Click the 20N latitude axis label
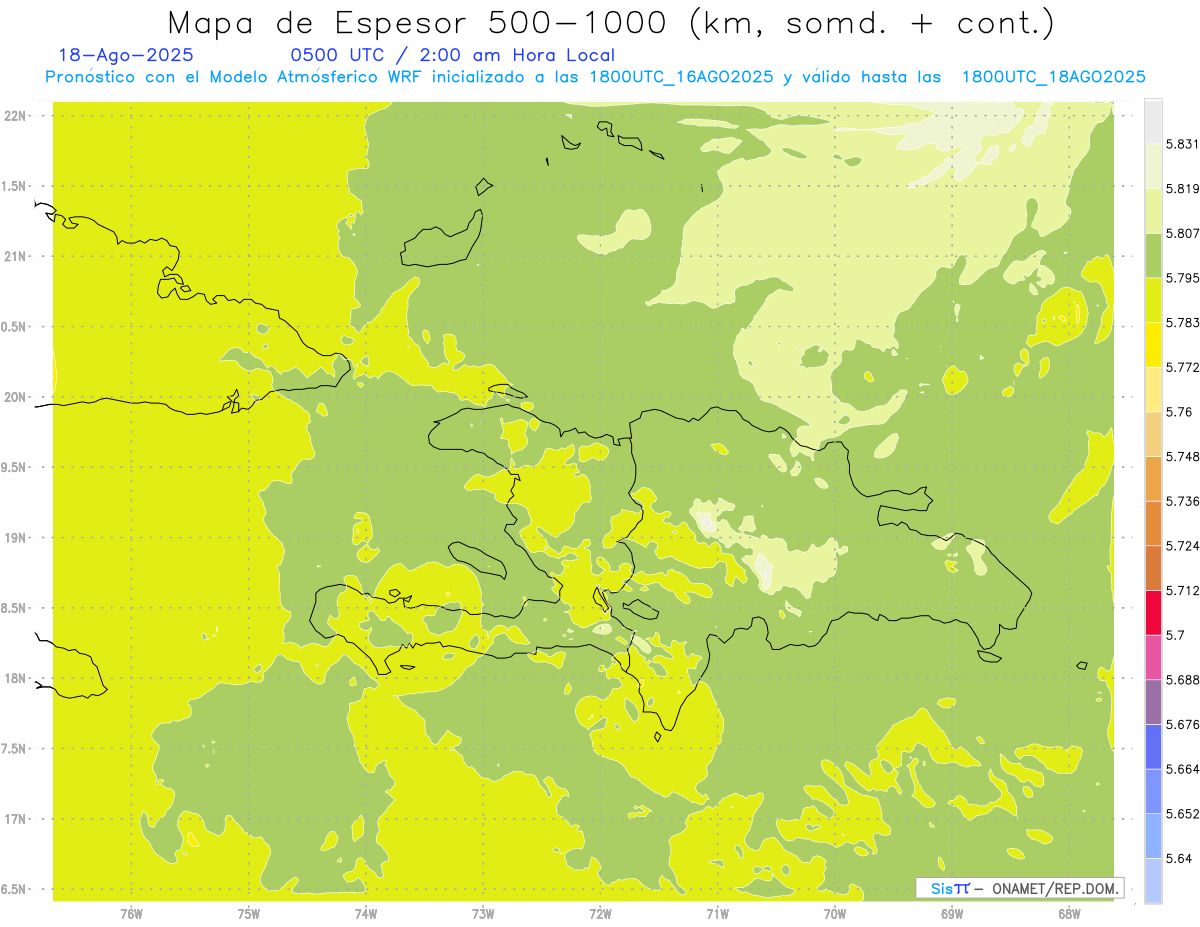This screenshot has height=927, width=1200. [14, 397]
